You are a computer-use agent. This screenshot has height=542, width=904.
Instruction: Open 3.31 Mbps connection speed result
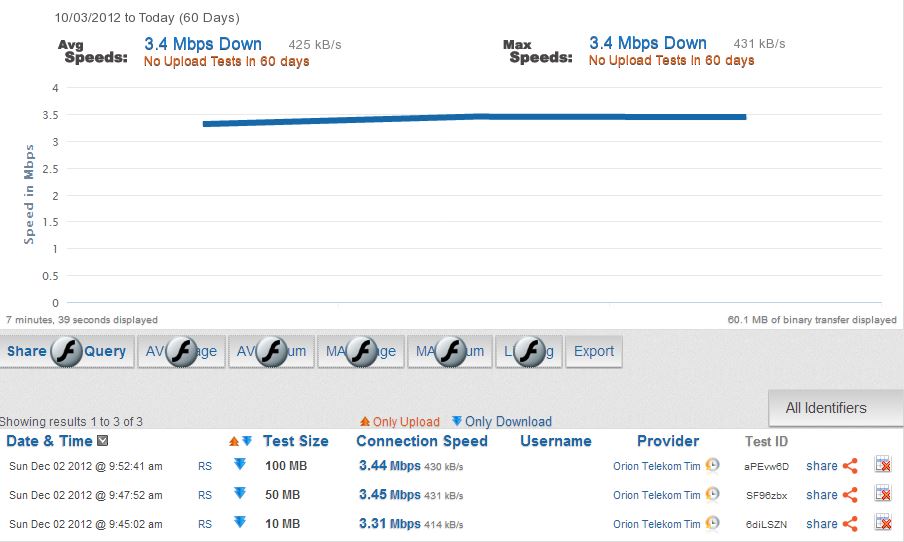390,524
